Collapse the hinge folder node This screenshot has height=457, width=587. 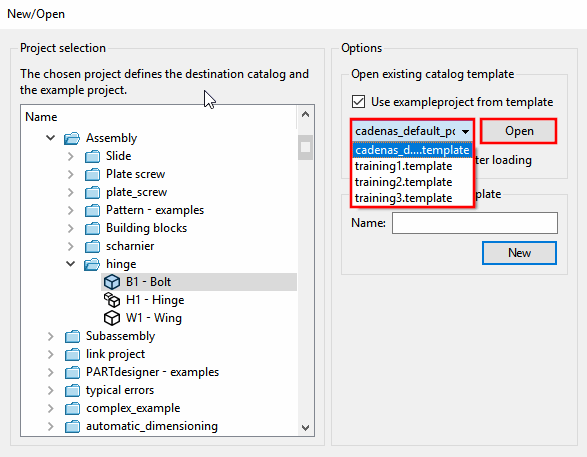pyautogui.click(x=70, y=264)
